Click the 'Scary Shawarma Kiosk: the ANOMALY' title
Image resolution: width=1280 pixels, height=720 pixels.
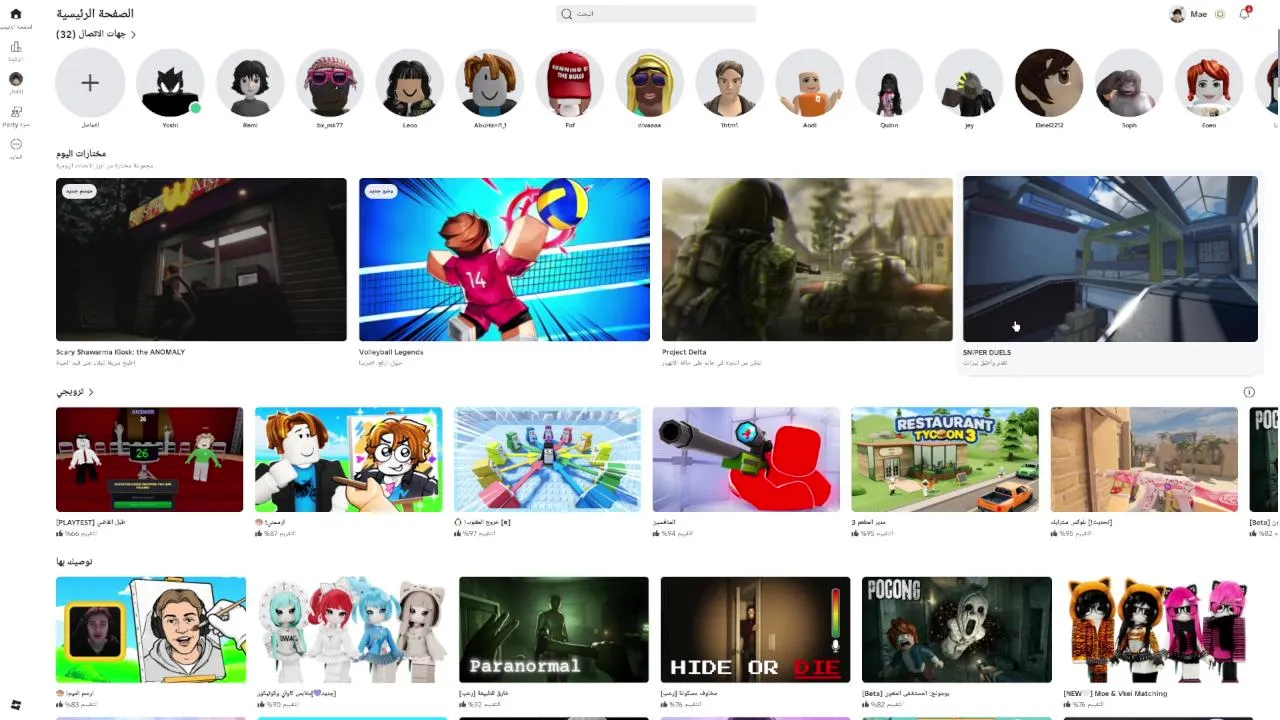pyautogui.click(x=120, y=352)
